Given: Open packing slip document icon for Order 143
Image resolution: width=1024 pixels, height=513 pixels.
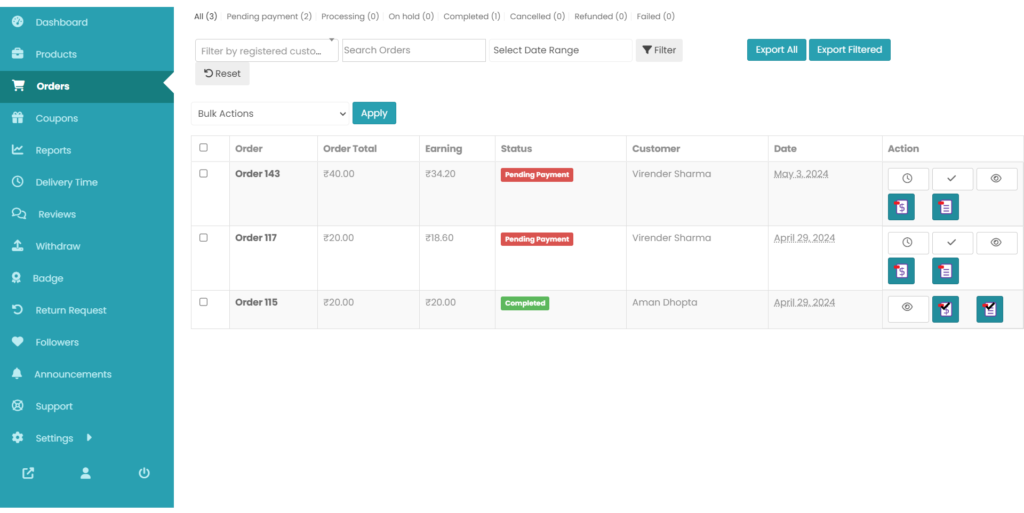Looking at the screenshot, I should click(946, 207).
